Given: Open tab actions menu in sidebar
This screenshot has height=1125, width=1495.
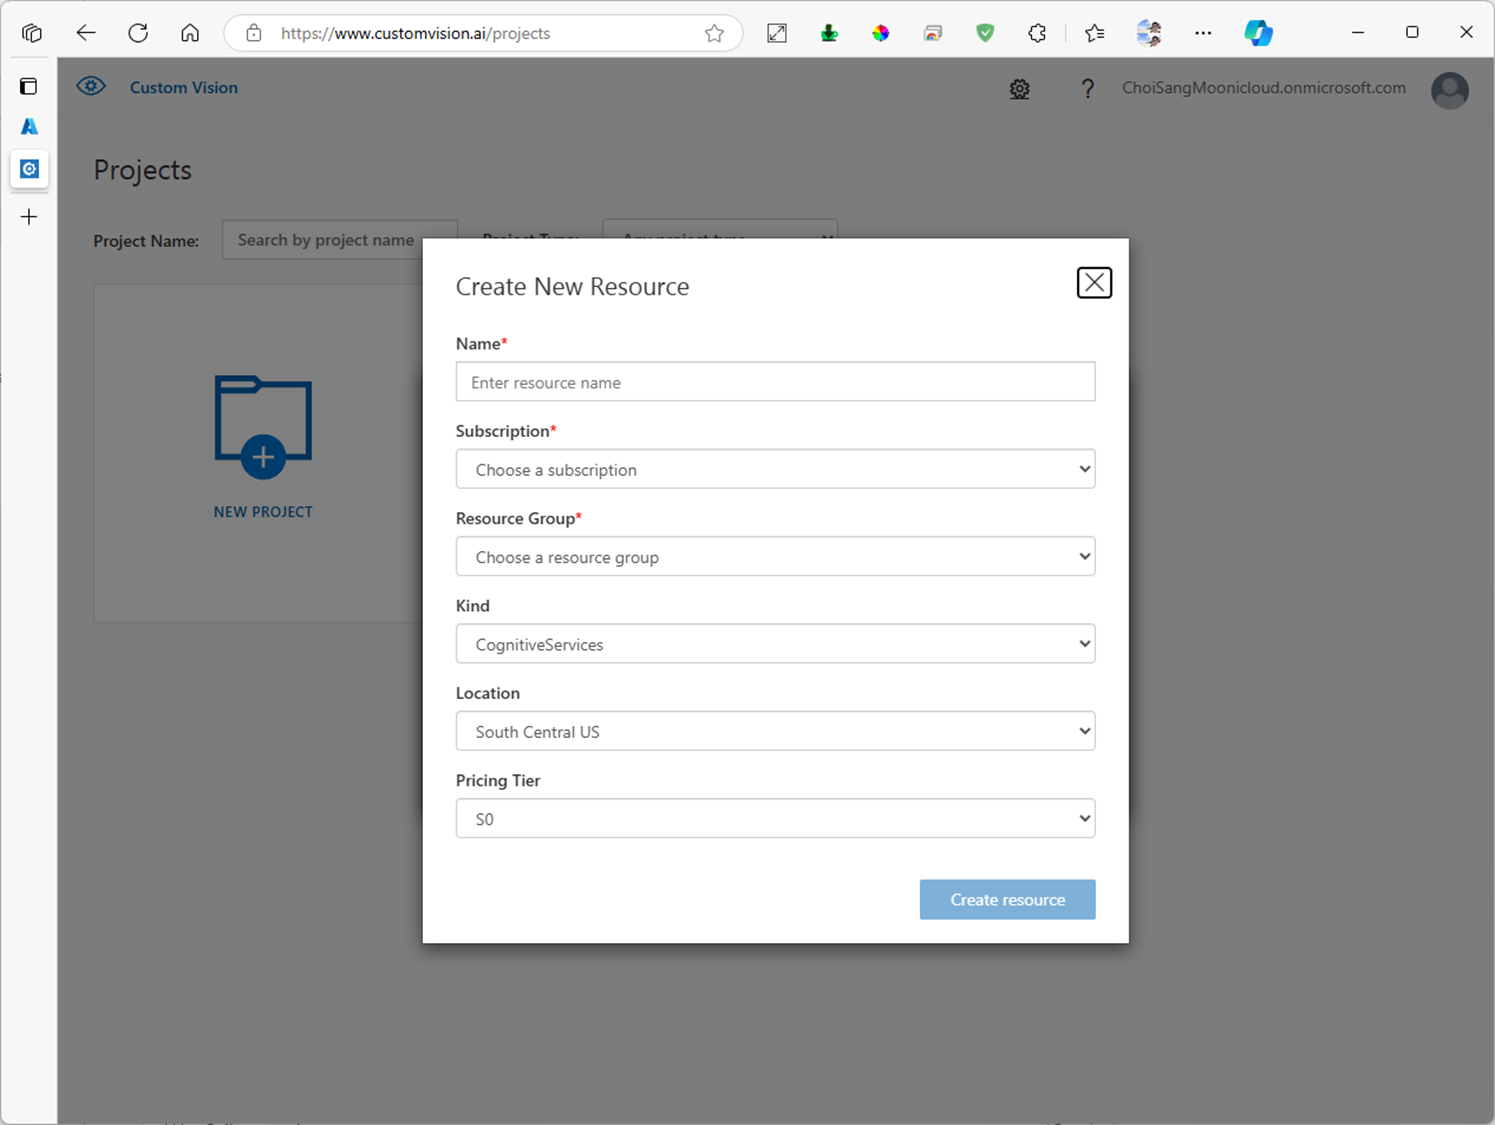Looking at the screenshot, I should (29, 86).
